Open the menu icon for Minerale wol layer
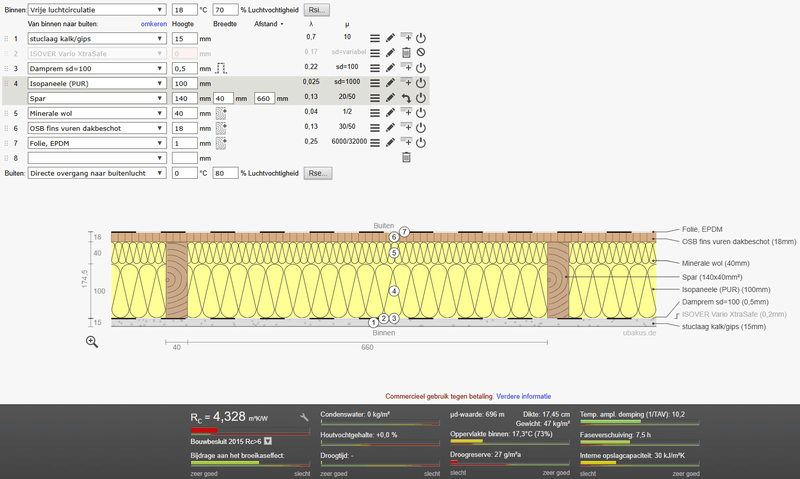 point(374,113)
